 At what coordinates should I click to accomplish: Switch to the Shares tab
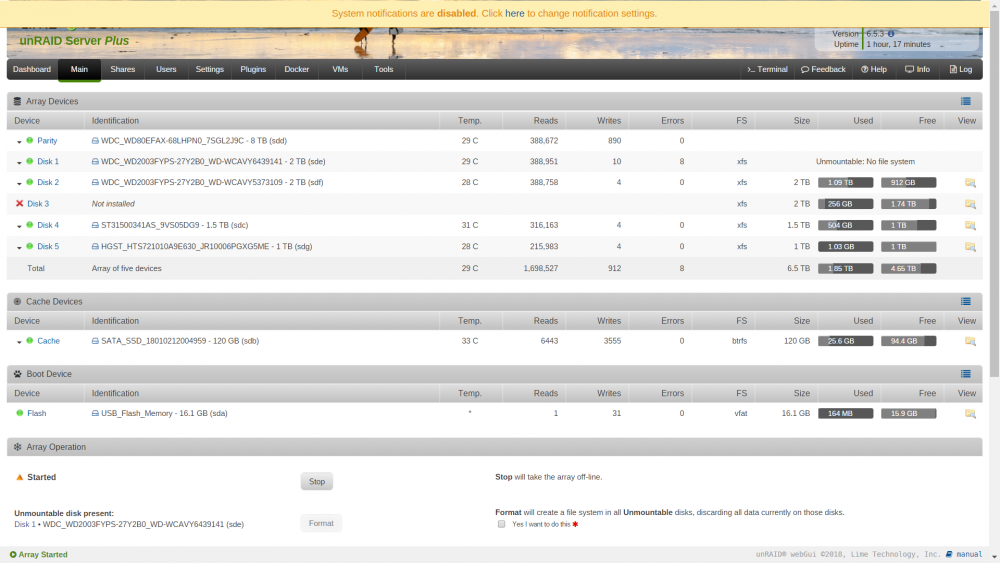pos(122,69)
